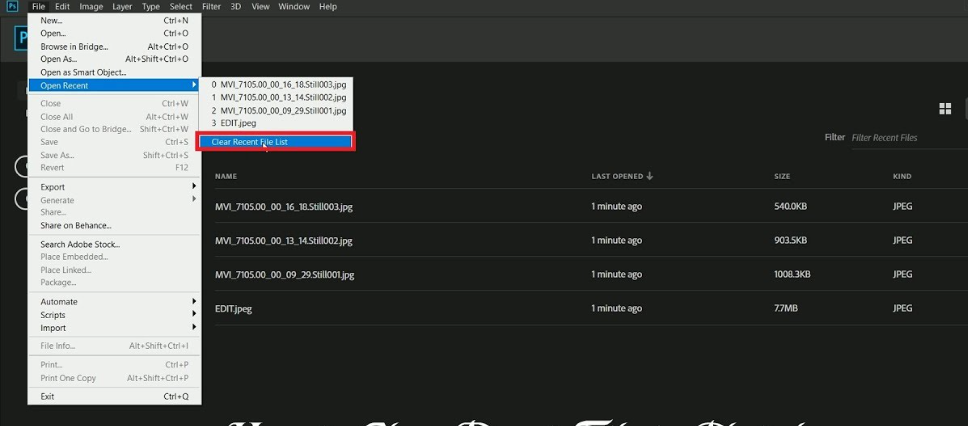Click the Last Opened sort arrow
The image size is (968, 426).
point(650,177)
